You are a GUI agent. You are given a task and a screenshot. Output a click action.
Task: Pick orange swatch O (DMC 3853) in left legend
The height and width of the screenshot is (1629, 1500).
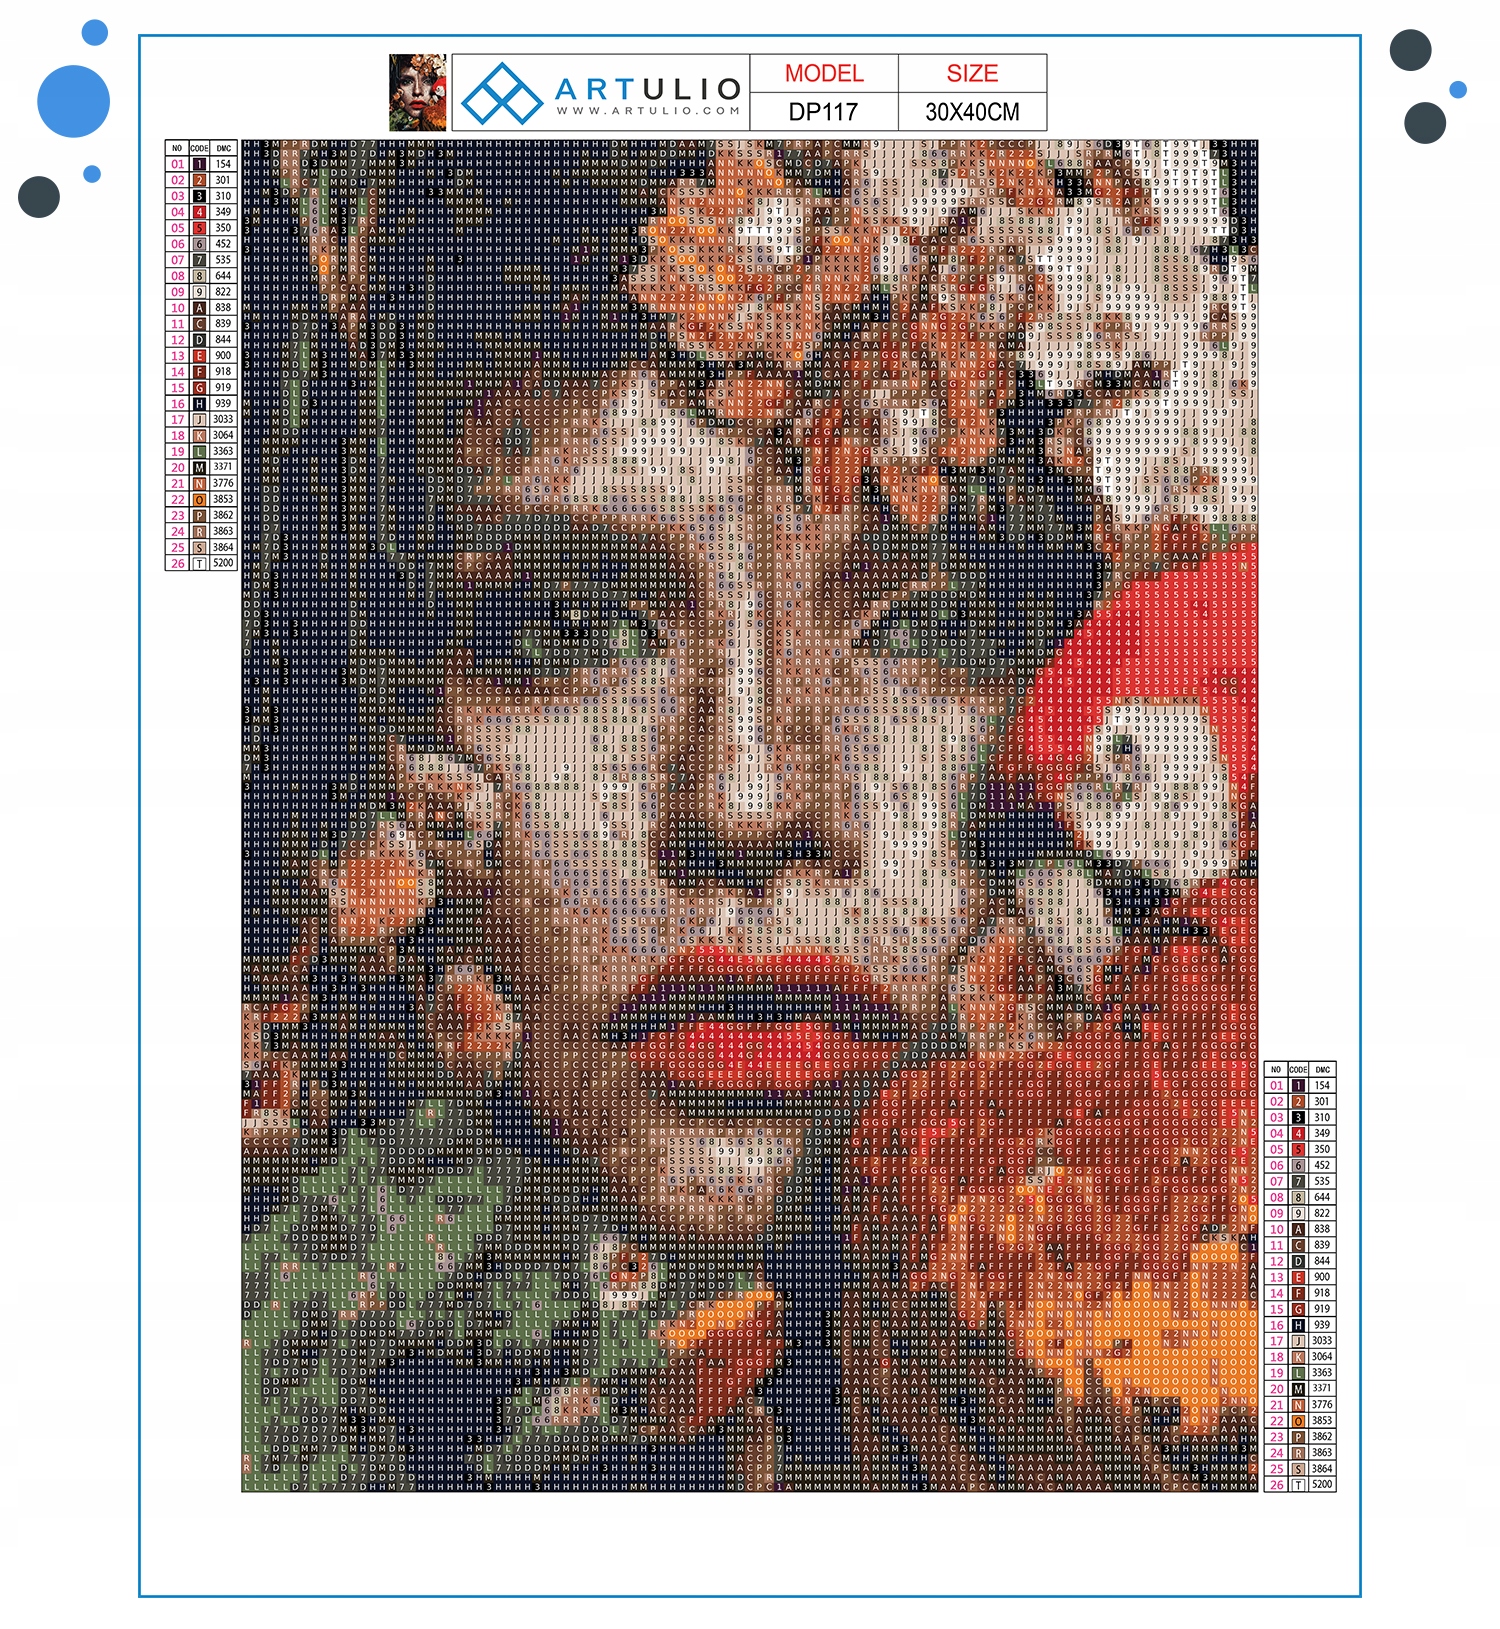pyautogui.click(x=199, y=499)
